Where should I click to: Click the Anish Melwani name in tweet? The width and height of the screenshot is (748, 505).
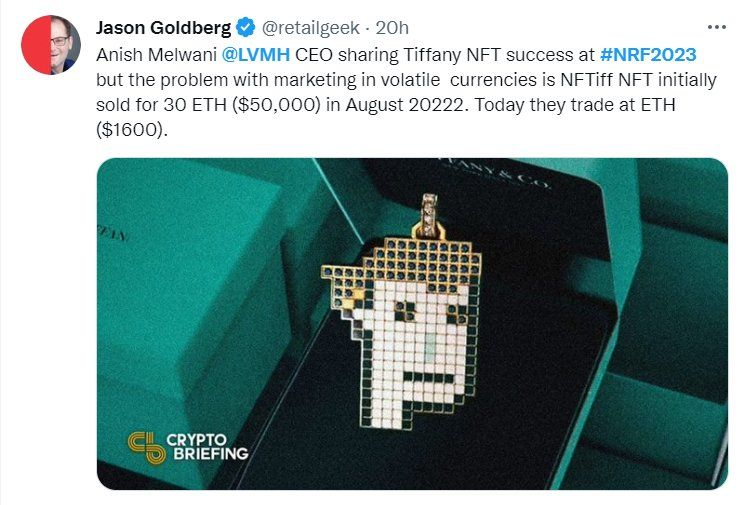[x=156, y=54]
